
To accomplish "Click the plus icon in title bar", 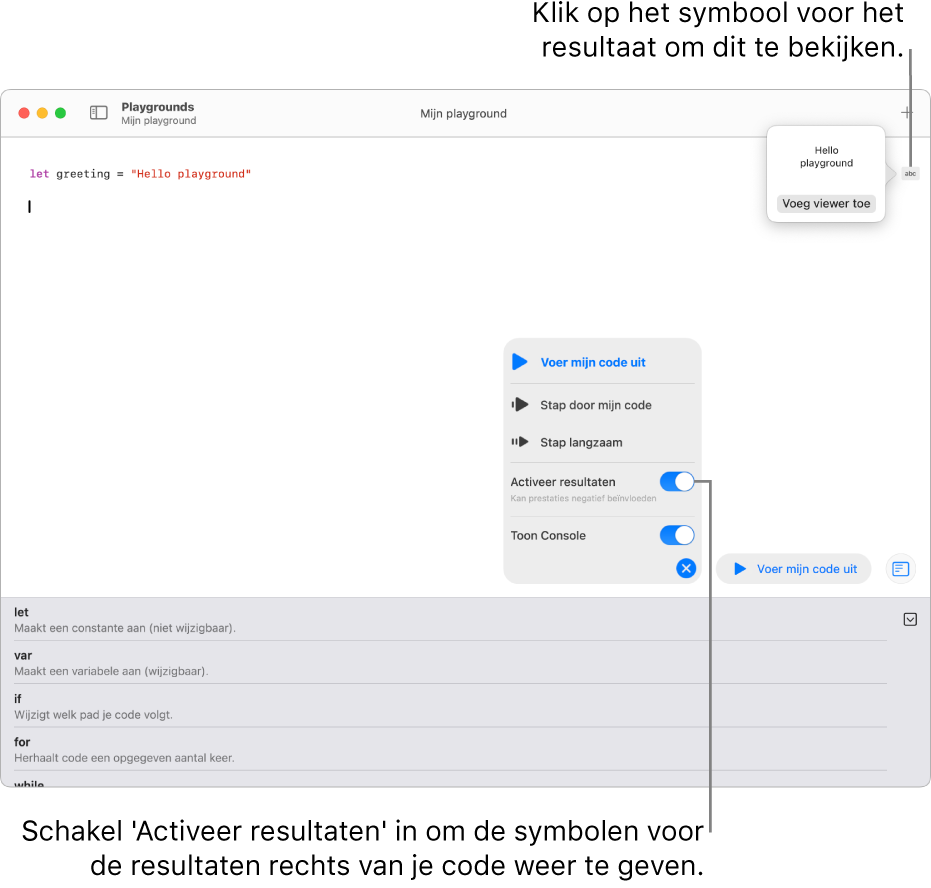I will 907,112.
